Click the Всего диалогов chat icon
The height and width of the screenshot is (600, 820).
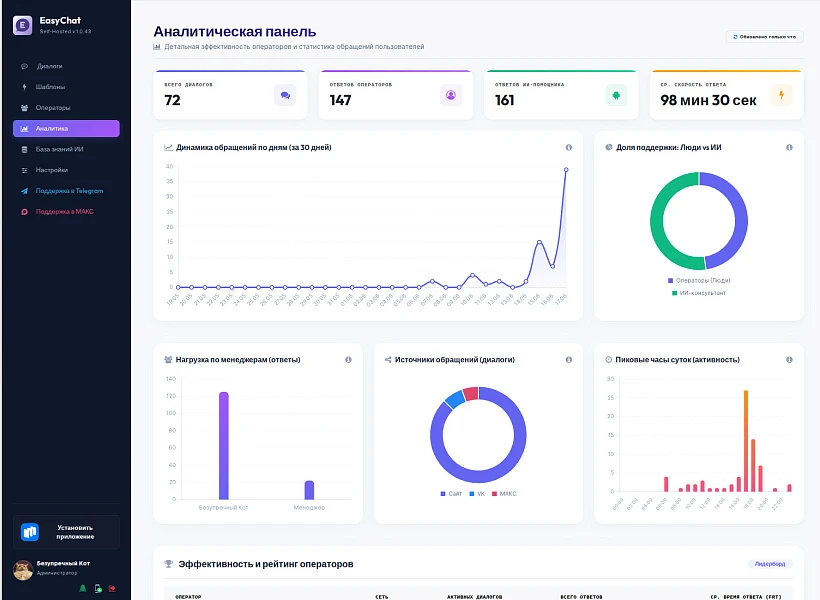(x=285, y=95)
